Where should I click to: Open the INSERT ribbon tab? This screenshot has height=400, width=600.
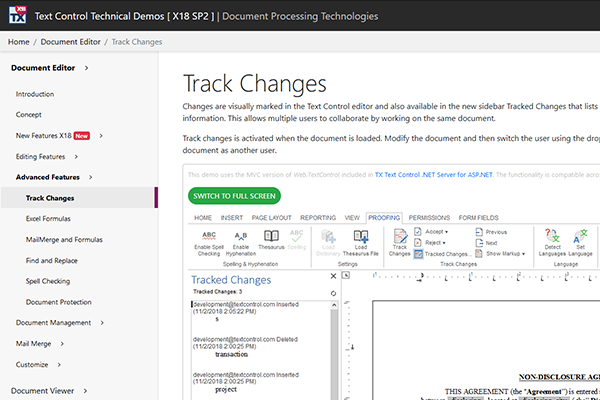point(232,218)
